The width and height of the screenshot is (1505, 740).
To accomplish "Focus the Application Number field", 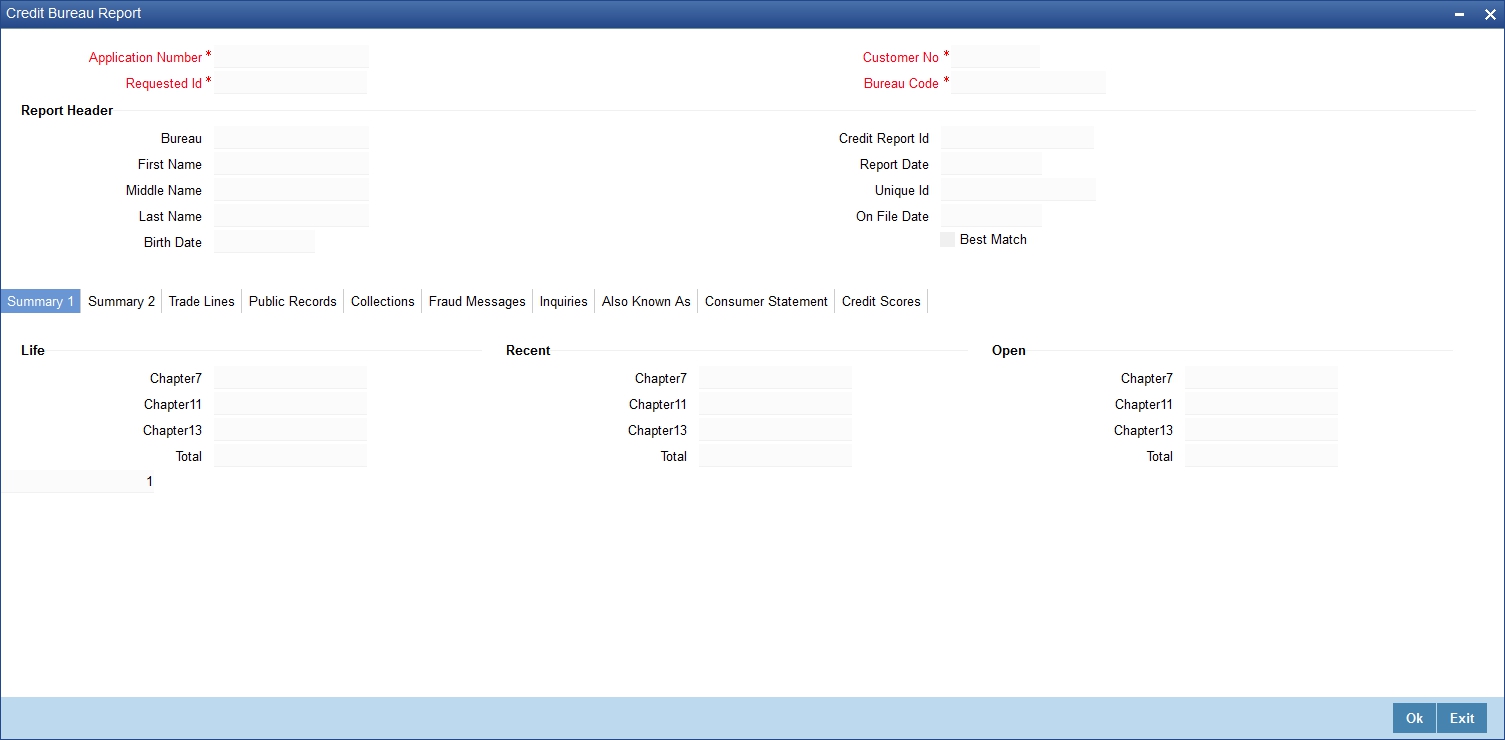I will pyautogui.click(x=291, y=57).
